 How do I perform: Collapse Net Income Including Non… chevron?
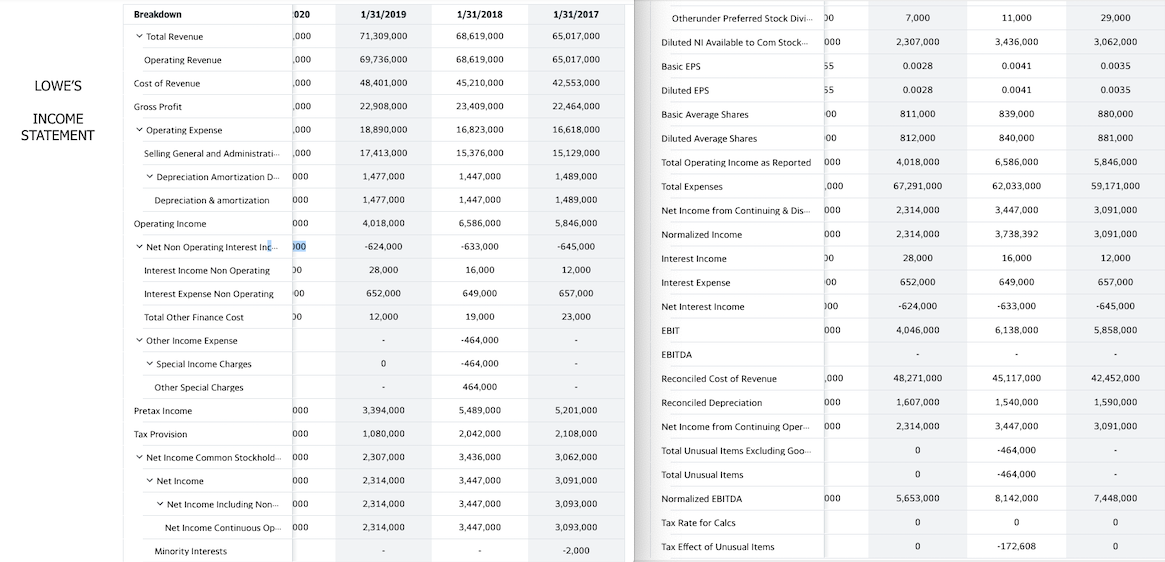[x=160, y=504]
